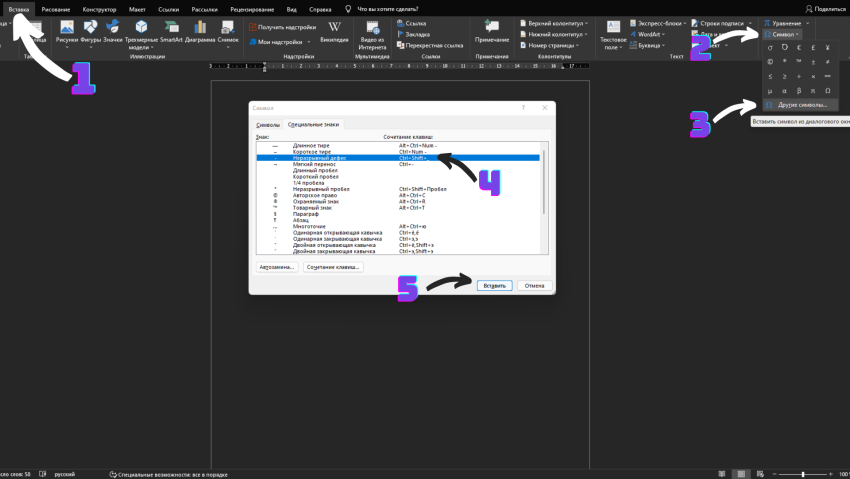This screenshot has width=850, height=479.
Task: Select the Авторское право row
Action: coord(398,195)
